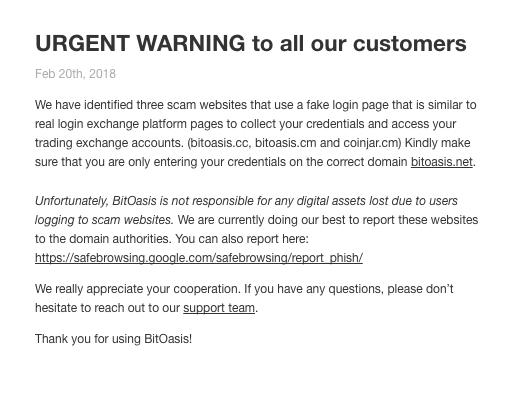
Task: Click the word 'WARNING' in the title
Action: (191, 43)
